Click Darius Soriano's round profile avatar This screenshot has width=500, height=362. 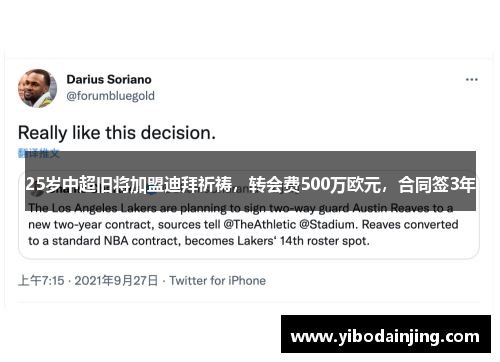[37, 88]
